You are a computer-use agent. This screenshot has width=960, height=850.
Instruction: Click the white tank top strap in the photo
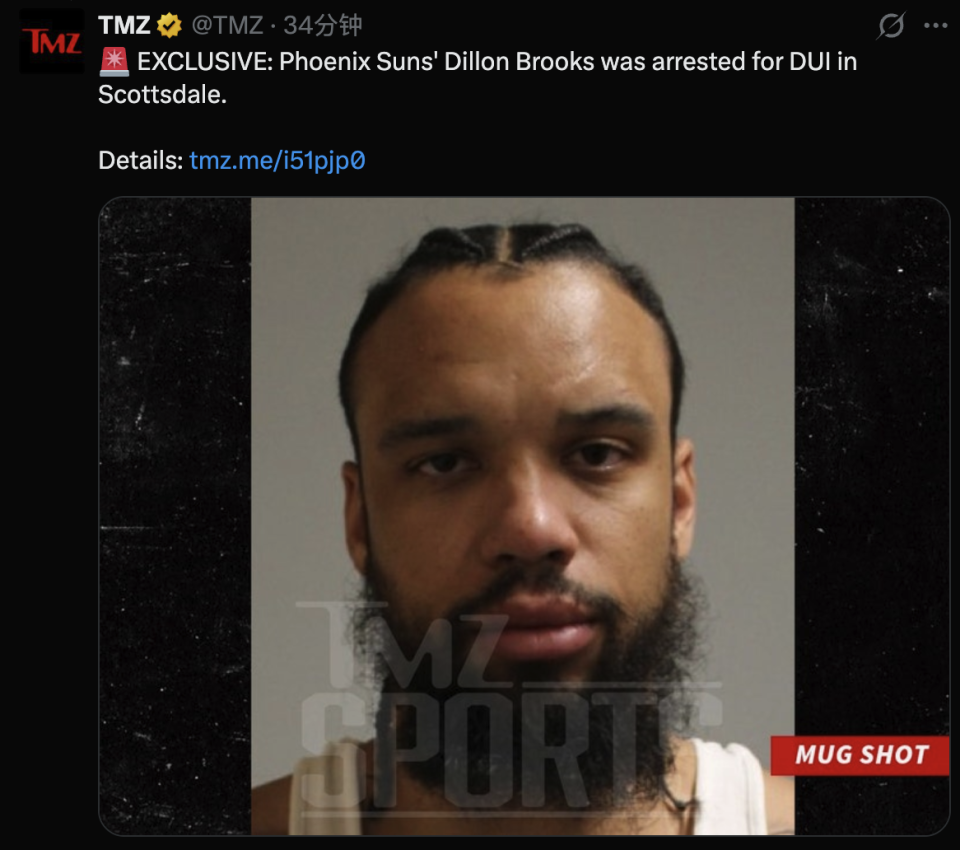point(729,787)
